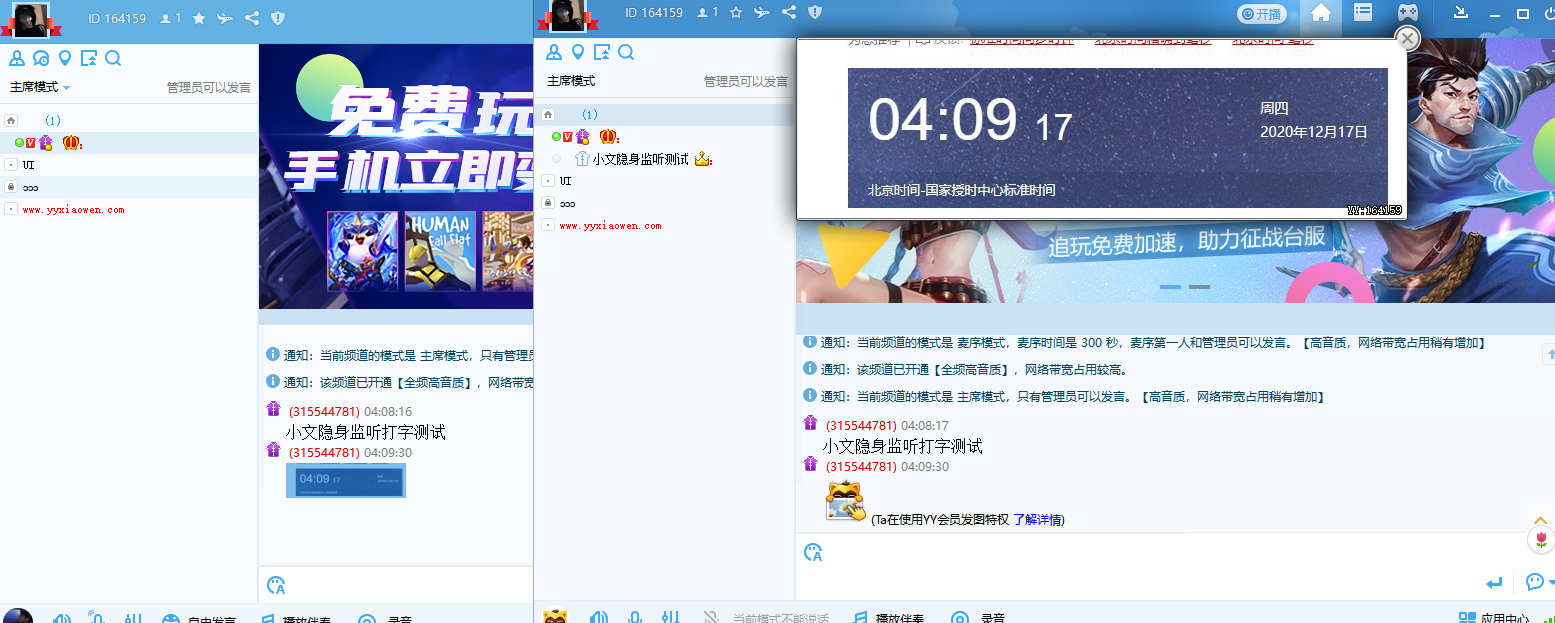This screenshot has height=623, width=1555.
Task: Expand the chat bubble dropdown near send
Action: point(1550,582)
